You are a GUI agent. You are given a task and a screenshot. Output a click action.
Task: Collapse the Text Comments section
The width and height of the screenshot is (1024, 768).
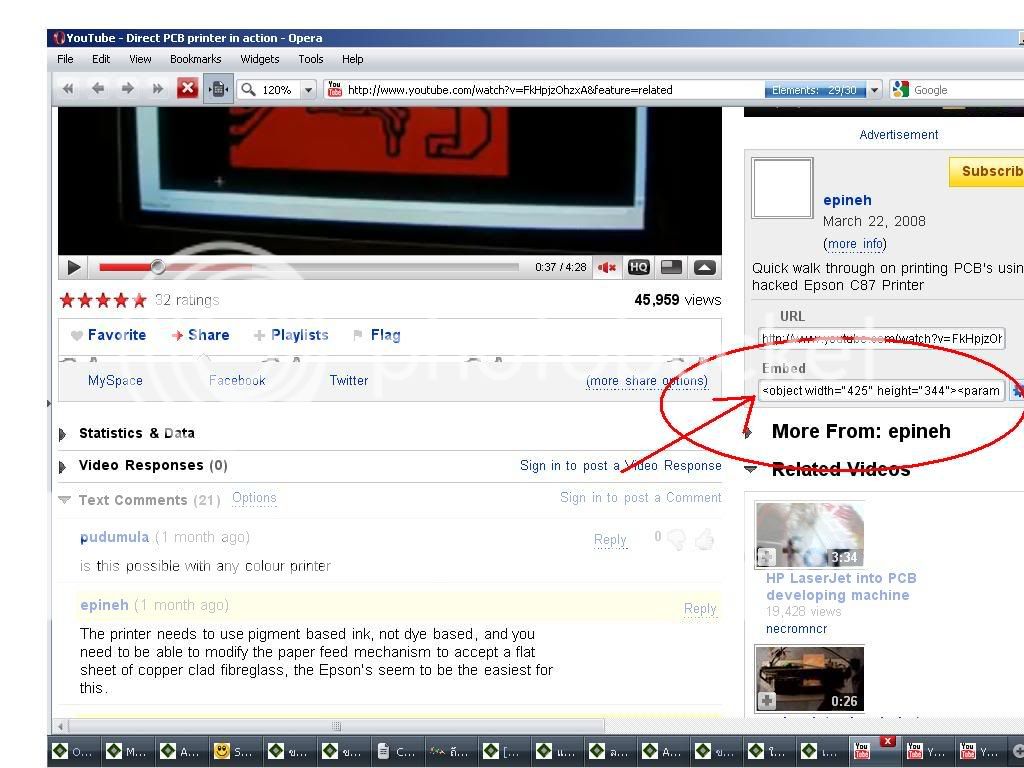(64, 500)
